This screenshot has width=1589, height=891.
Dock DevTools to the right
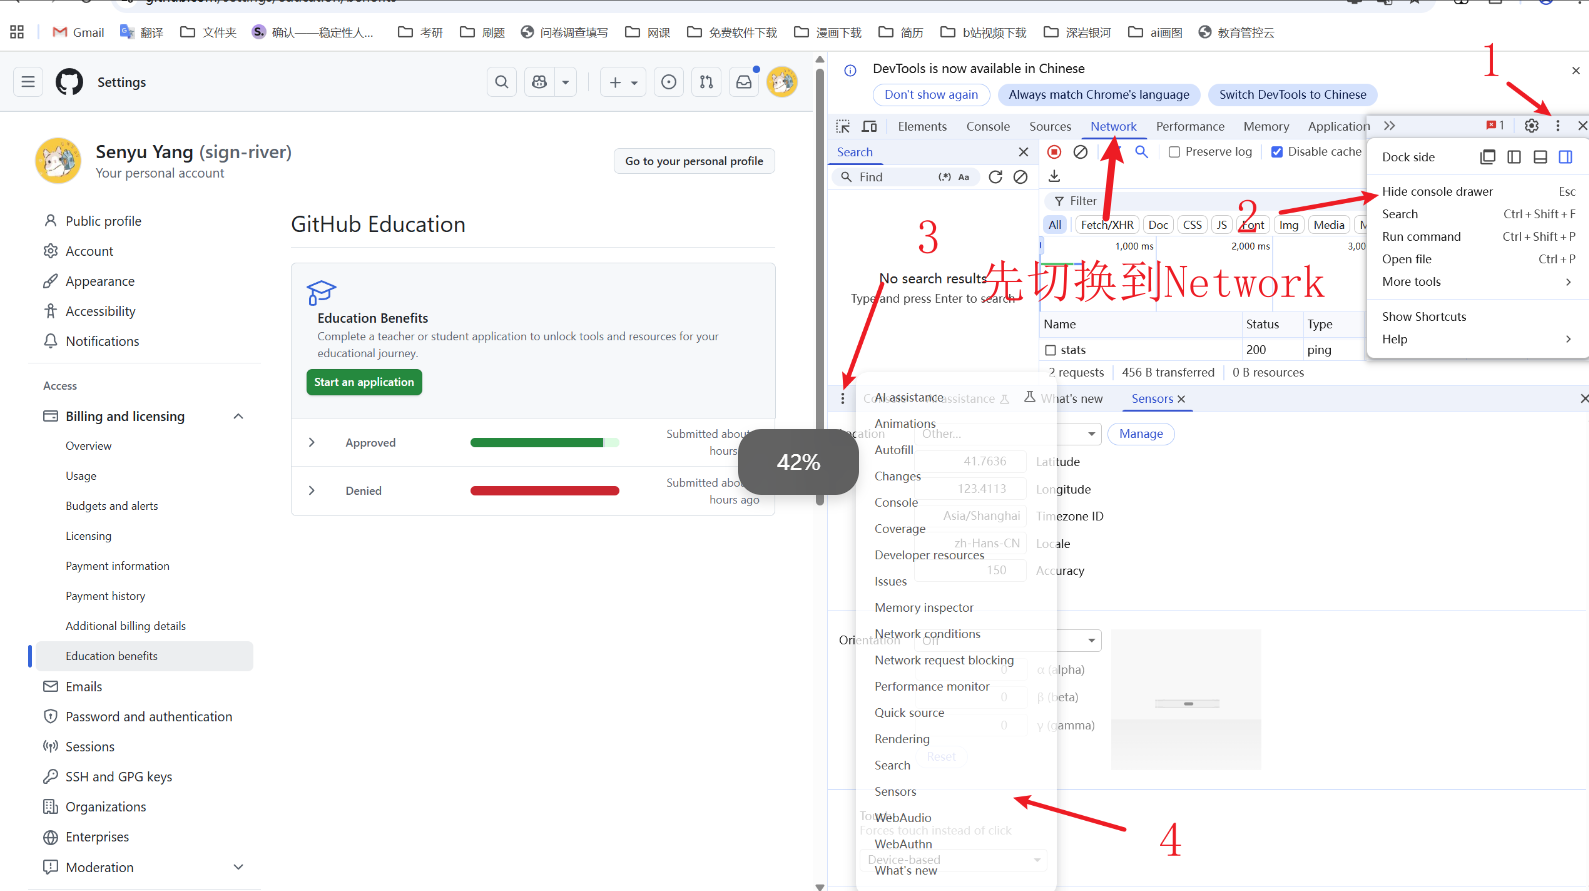1566,157
